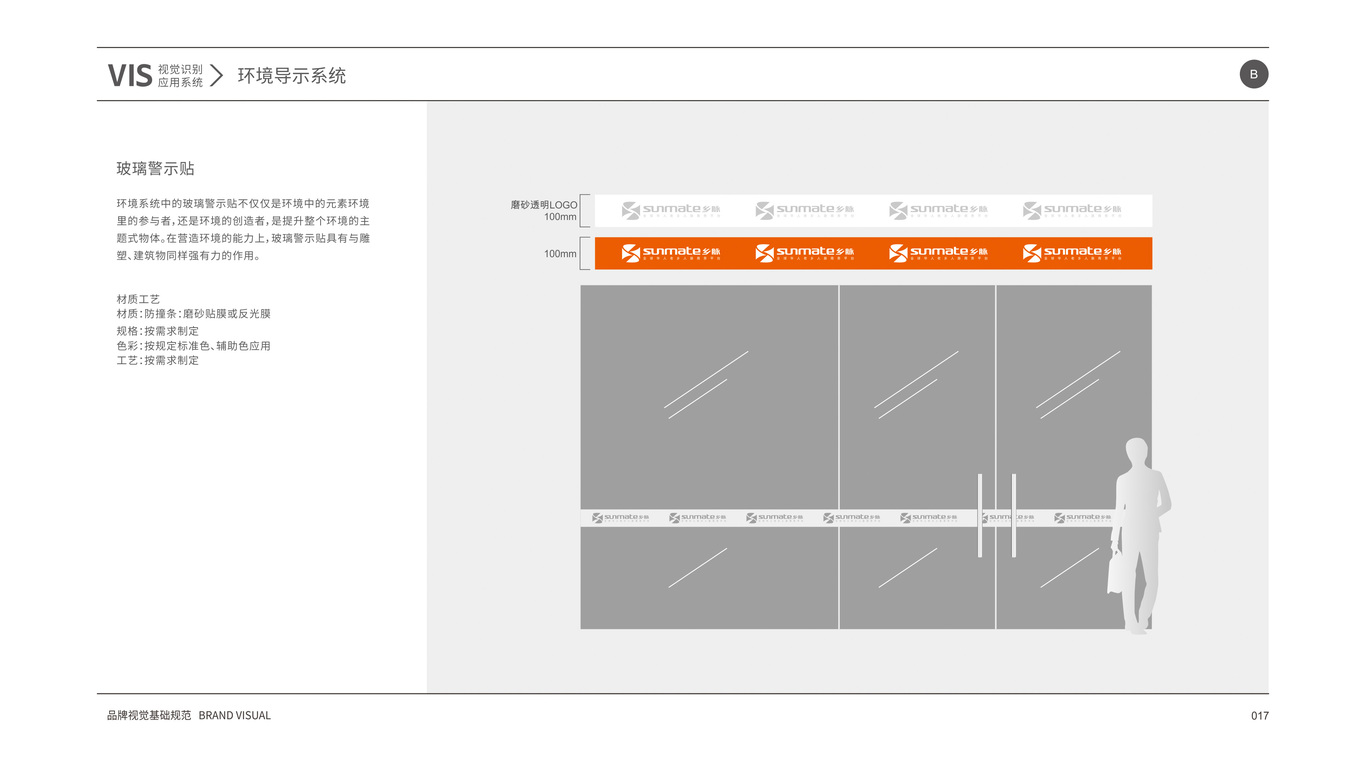Click the left glass door handle

980,516
